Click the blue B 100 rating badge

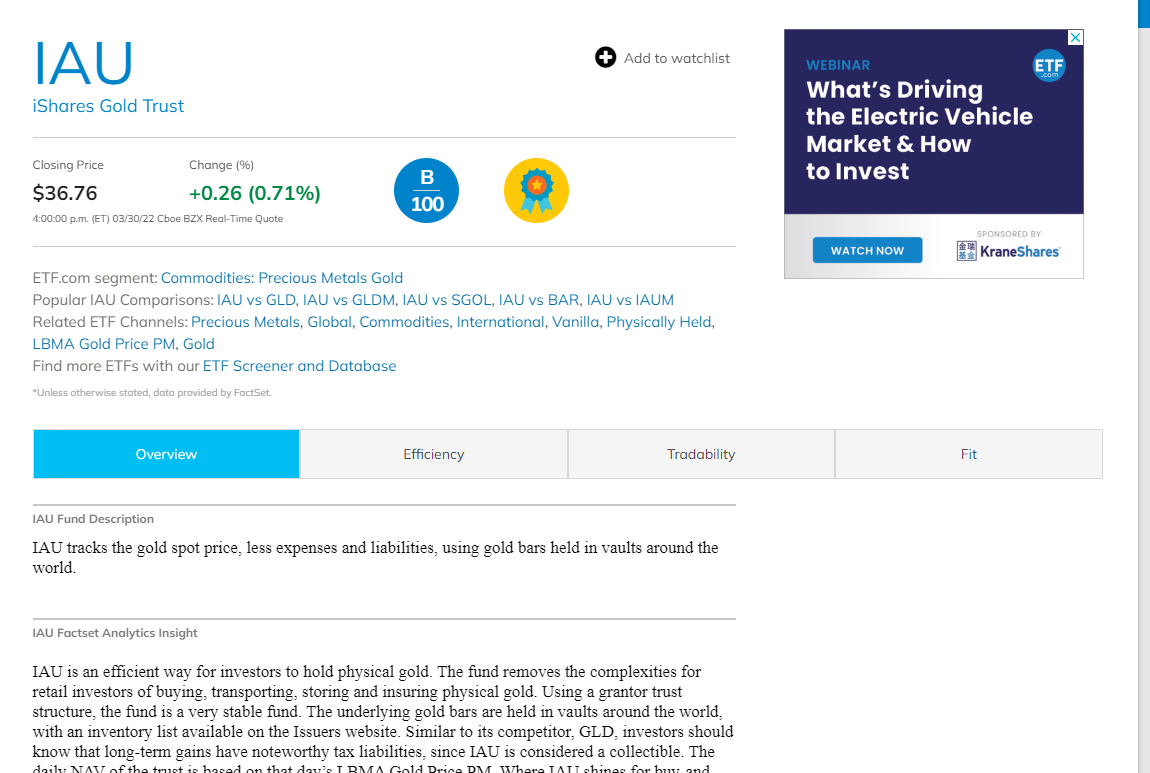(x=426, y=191)
